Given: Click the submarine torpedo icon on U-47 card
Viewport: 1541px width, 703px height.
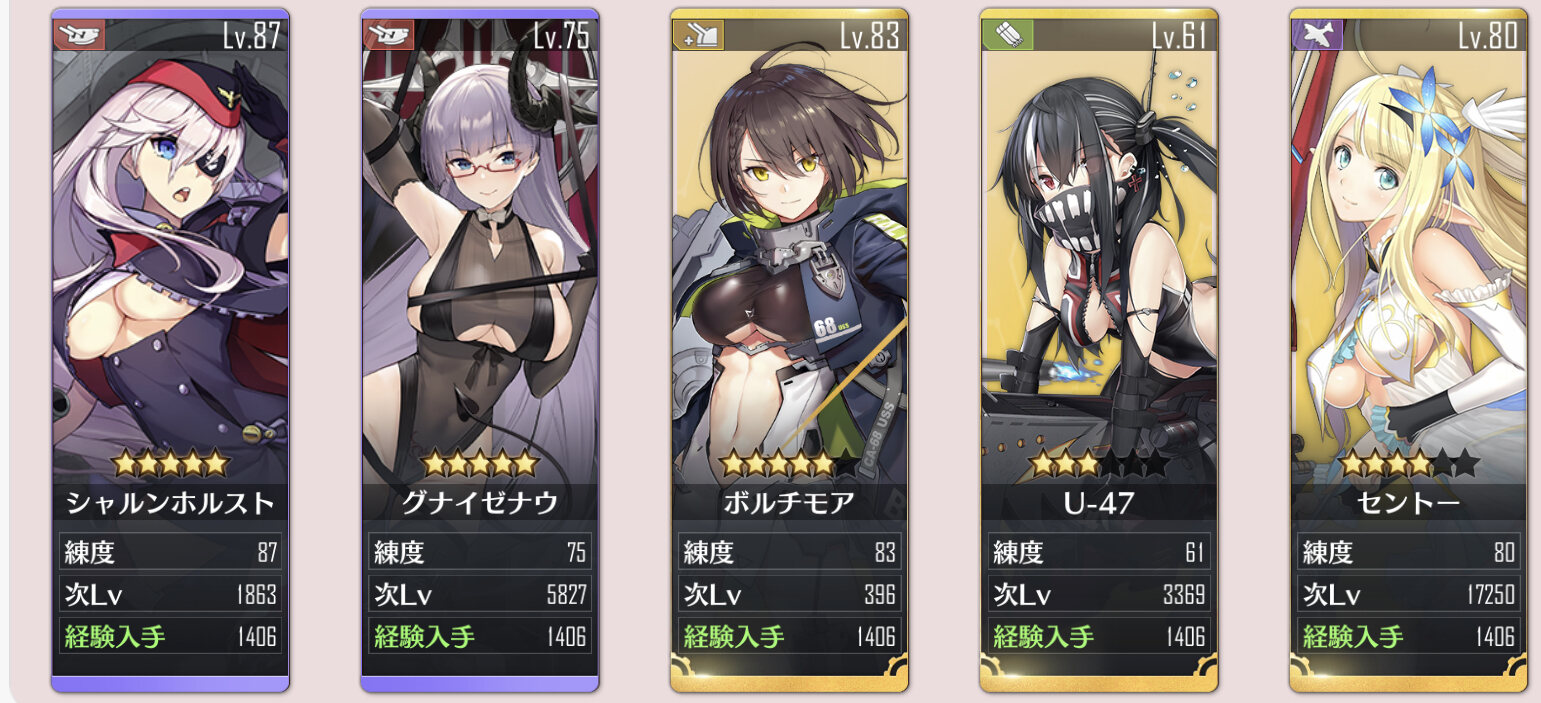Looking at the screenshot, I should click(1007, 36).
